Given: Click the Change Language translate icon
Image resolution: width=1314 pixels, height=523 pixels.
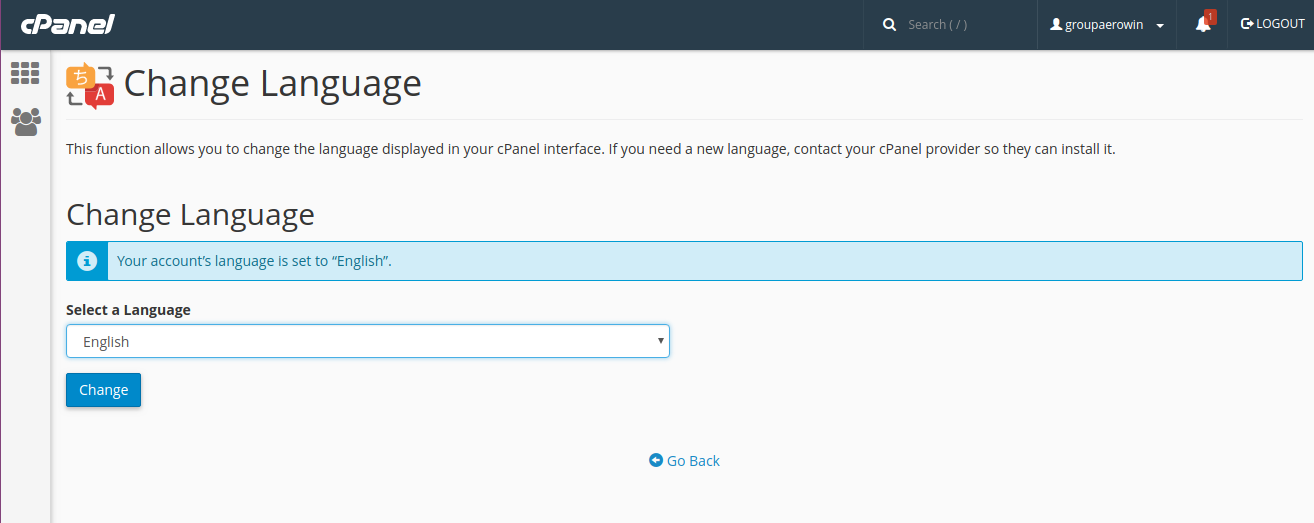Looking at the screenshot, I should pos(90,85).
